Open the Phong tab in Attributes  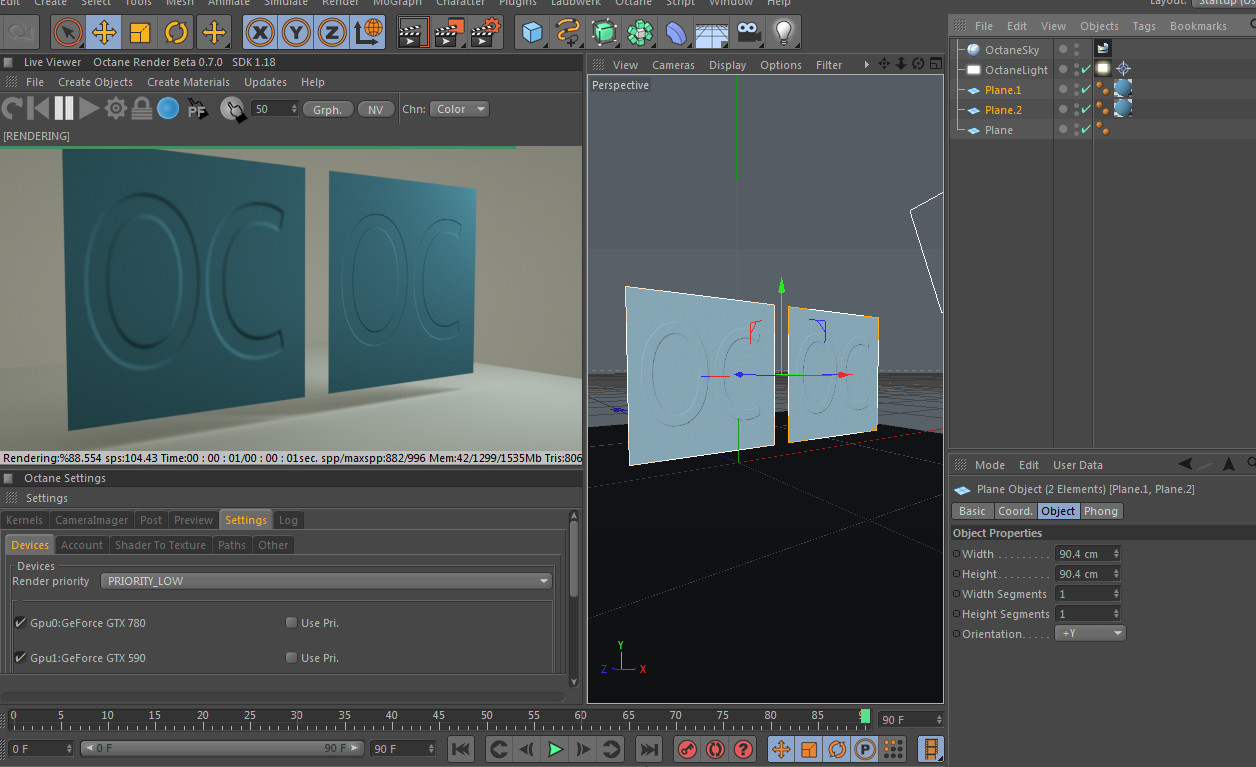point(1101,511)
